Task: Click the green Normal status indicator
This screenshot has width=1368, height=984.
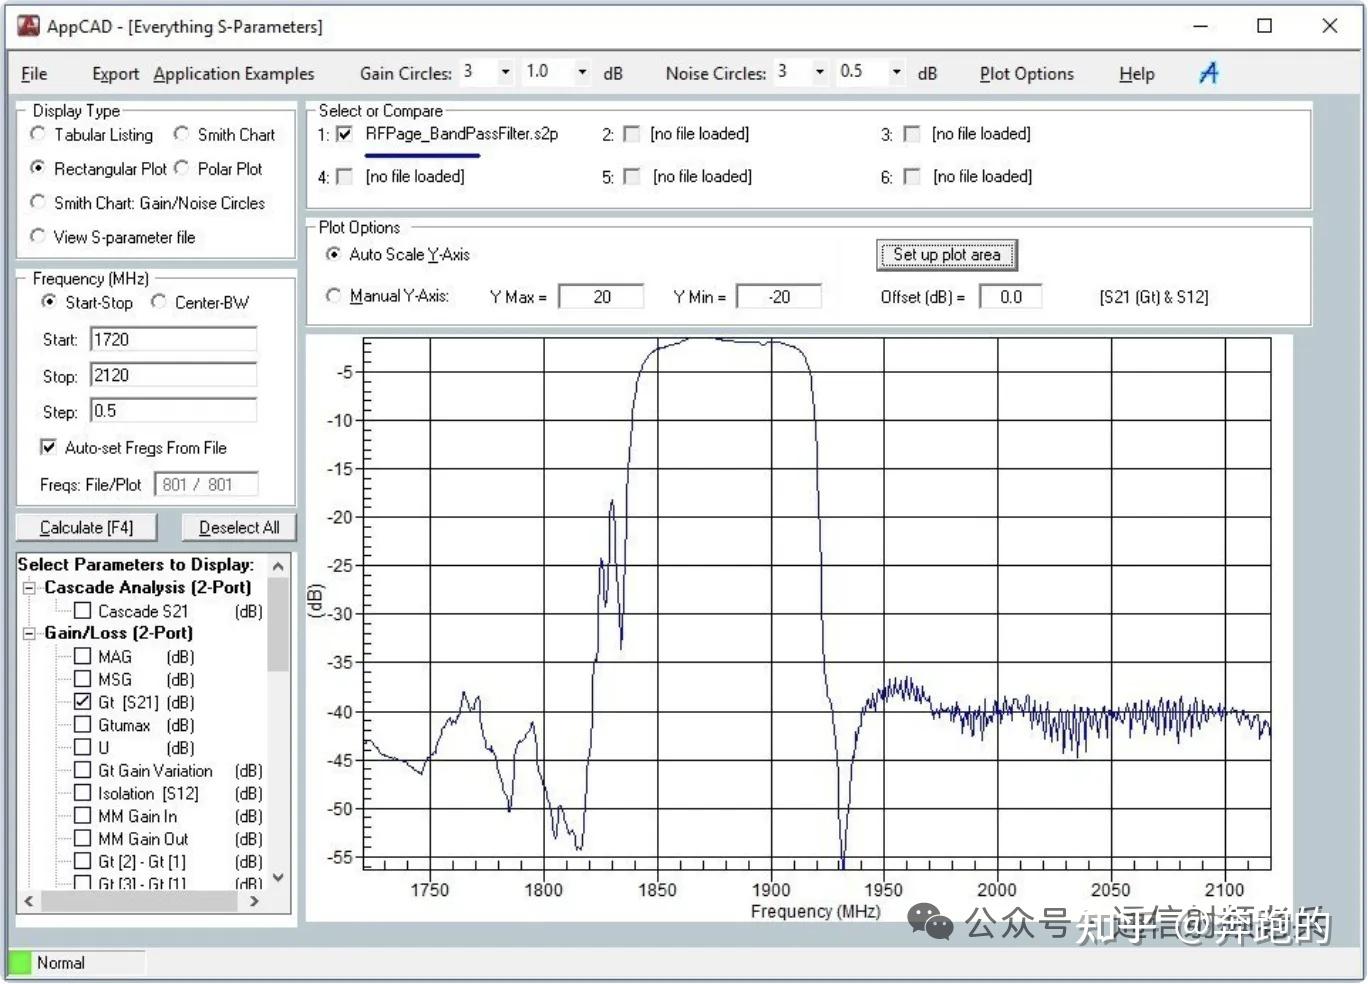Action: 19,963
